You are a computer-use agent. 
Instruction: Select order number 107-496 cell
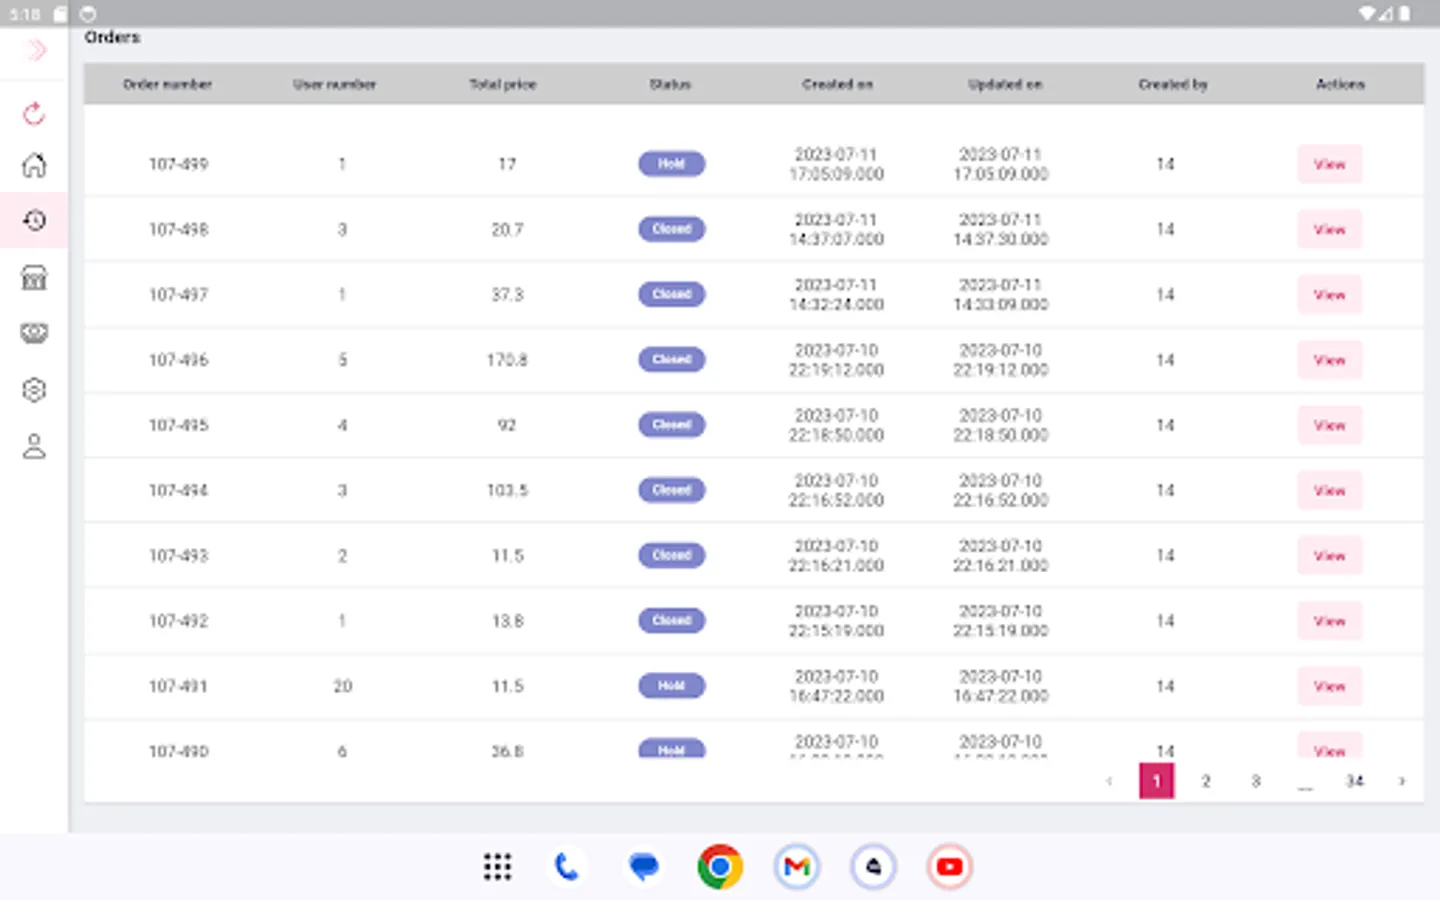[x=179, y=360]
